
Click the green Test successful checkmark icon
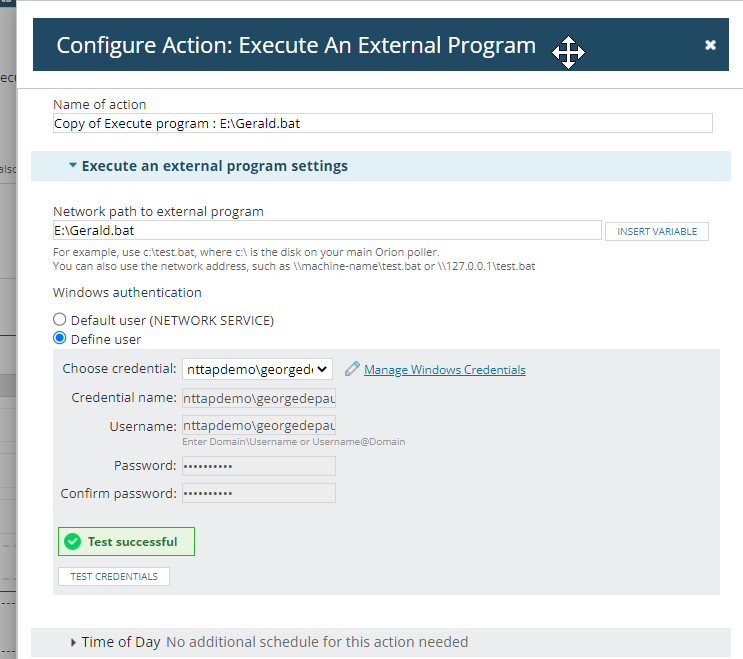(72, 542)
